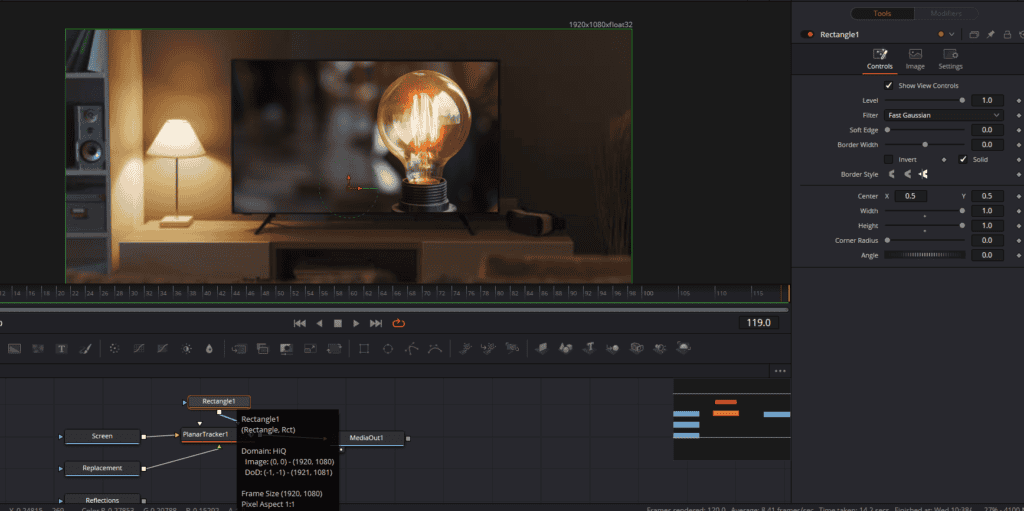Add a Fast Noise node from toolbar

(x=38, y=349)
